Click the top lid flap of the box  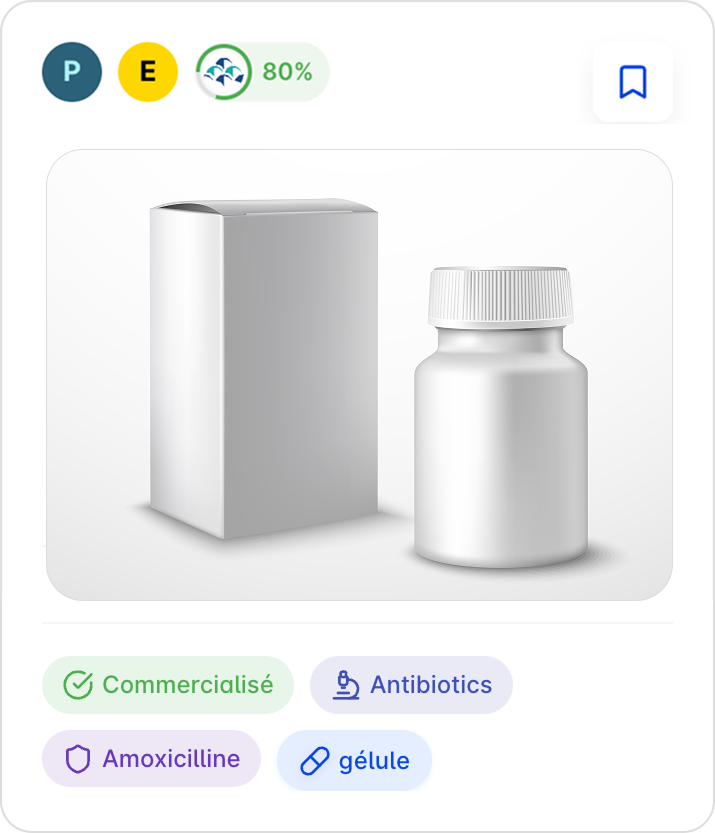pos(265,207)
